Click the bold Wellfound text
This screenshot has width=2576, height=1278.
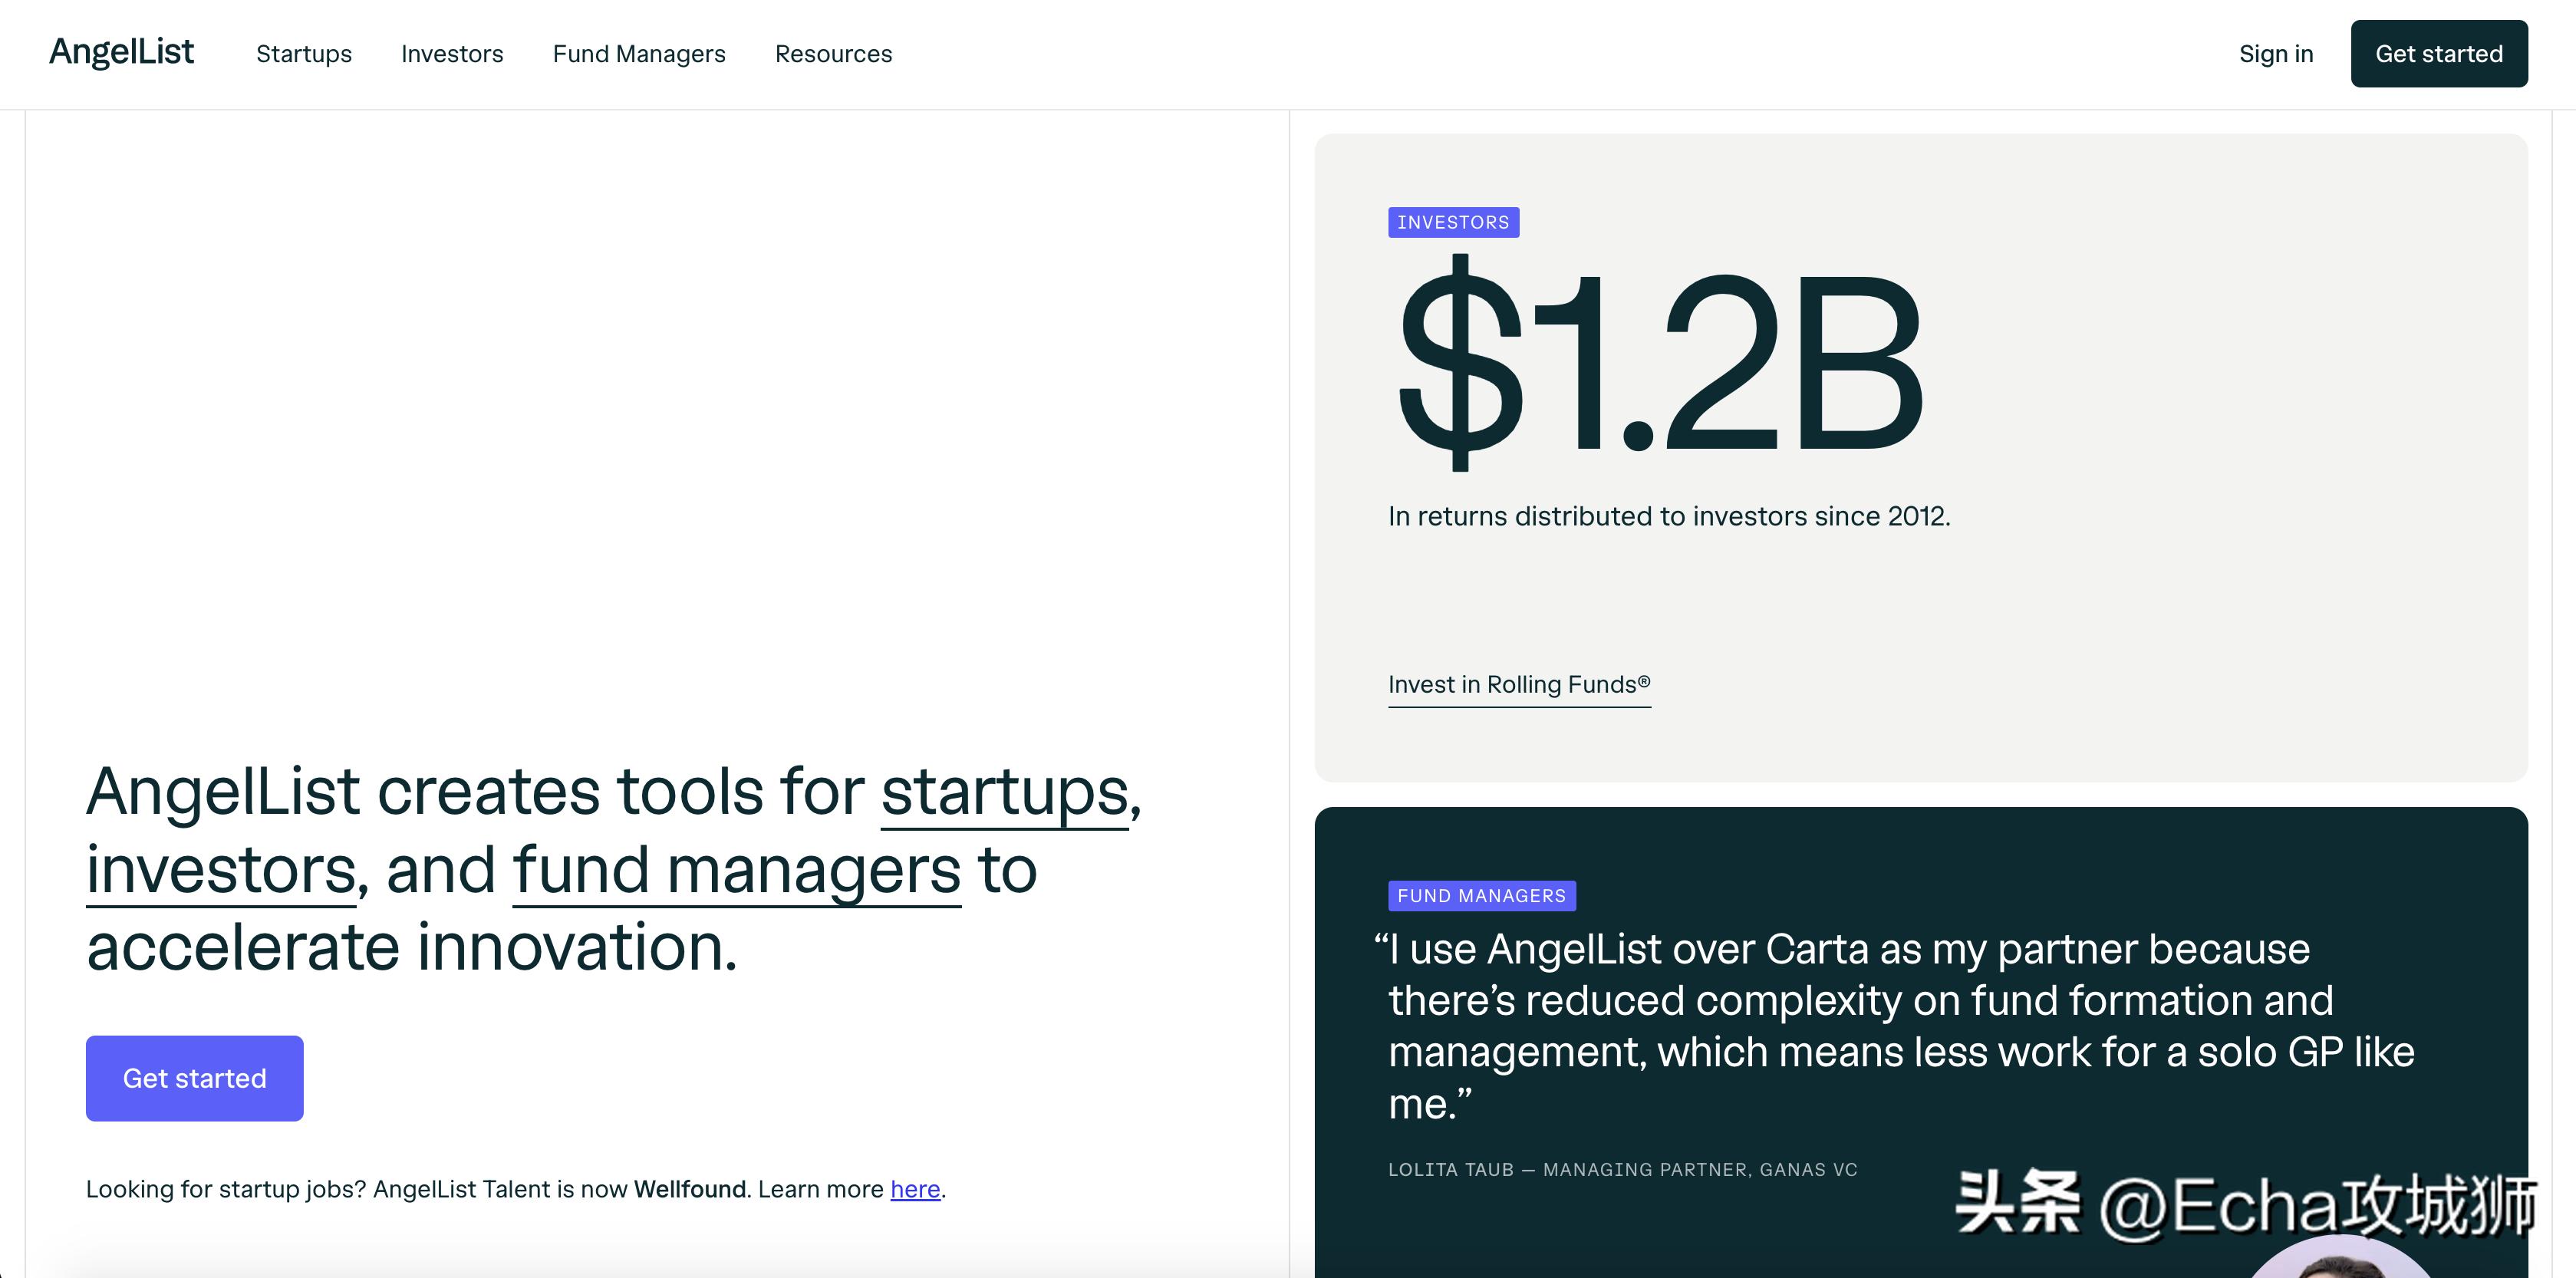point(689,1189)
